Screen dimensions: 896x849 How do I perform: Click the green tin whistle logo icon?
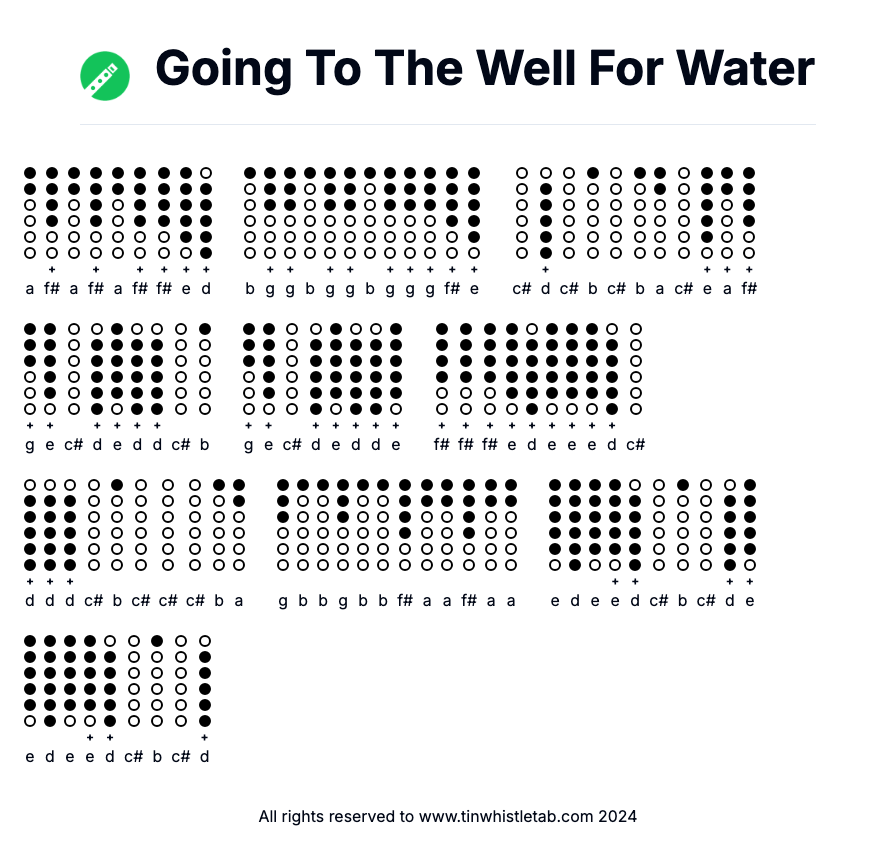coord(105,76)
